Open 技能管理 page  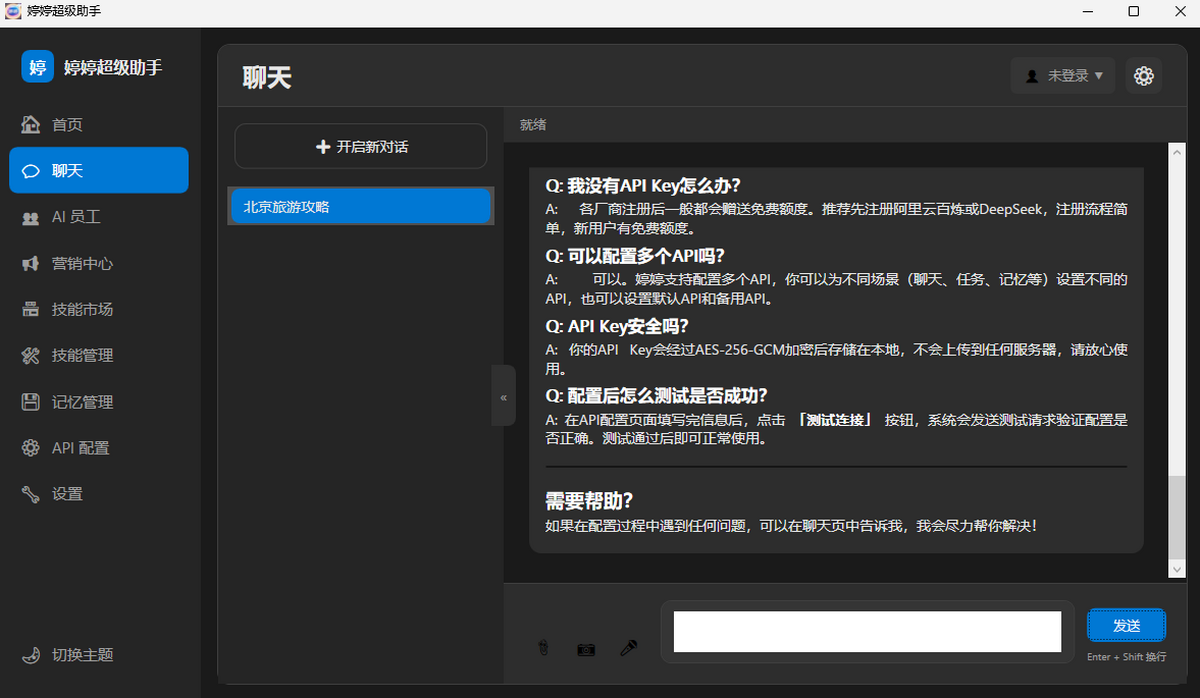[x=99, y=355]
